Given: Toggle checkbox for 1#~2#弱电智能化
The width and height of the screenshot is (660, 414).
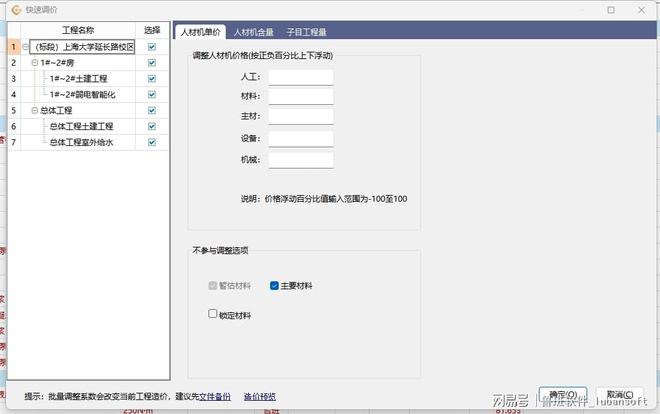Looking at the screenshot, I should pyautogui.click(x=152, y=95).
